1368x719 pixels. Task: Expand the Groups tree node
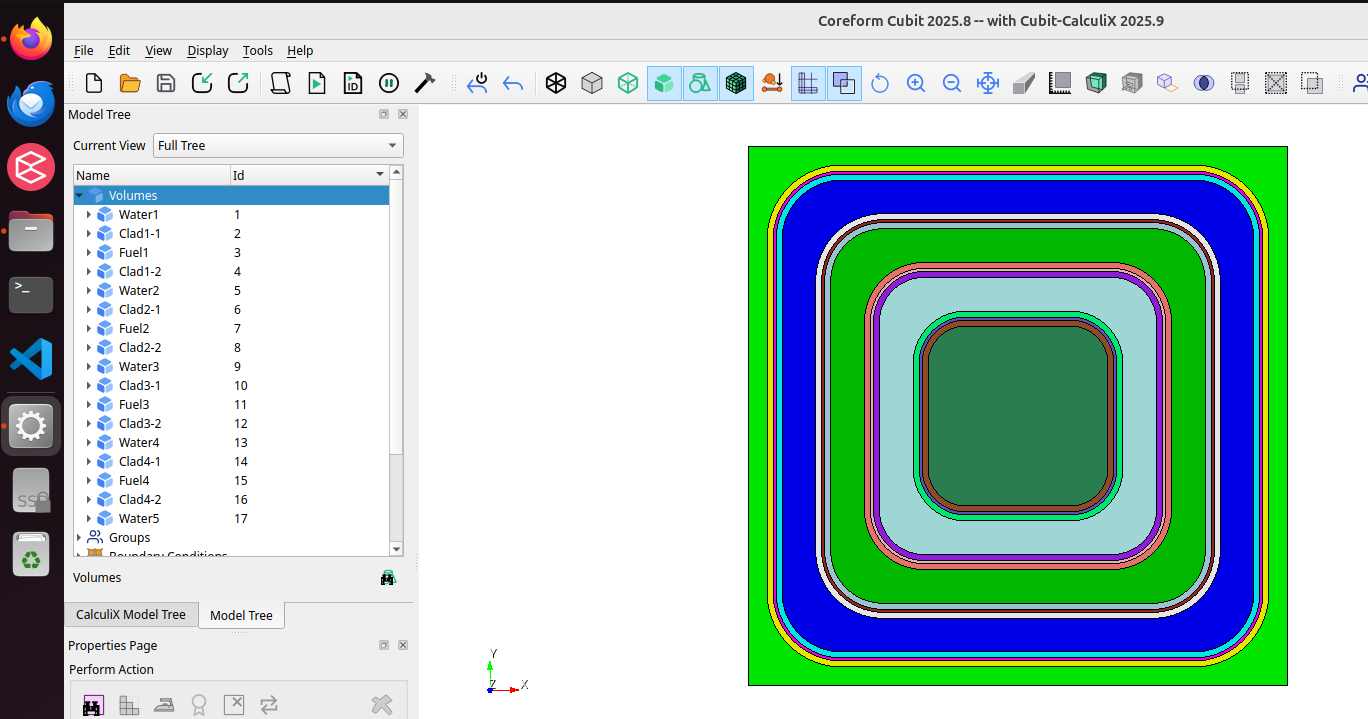79,538
